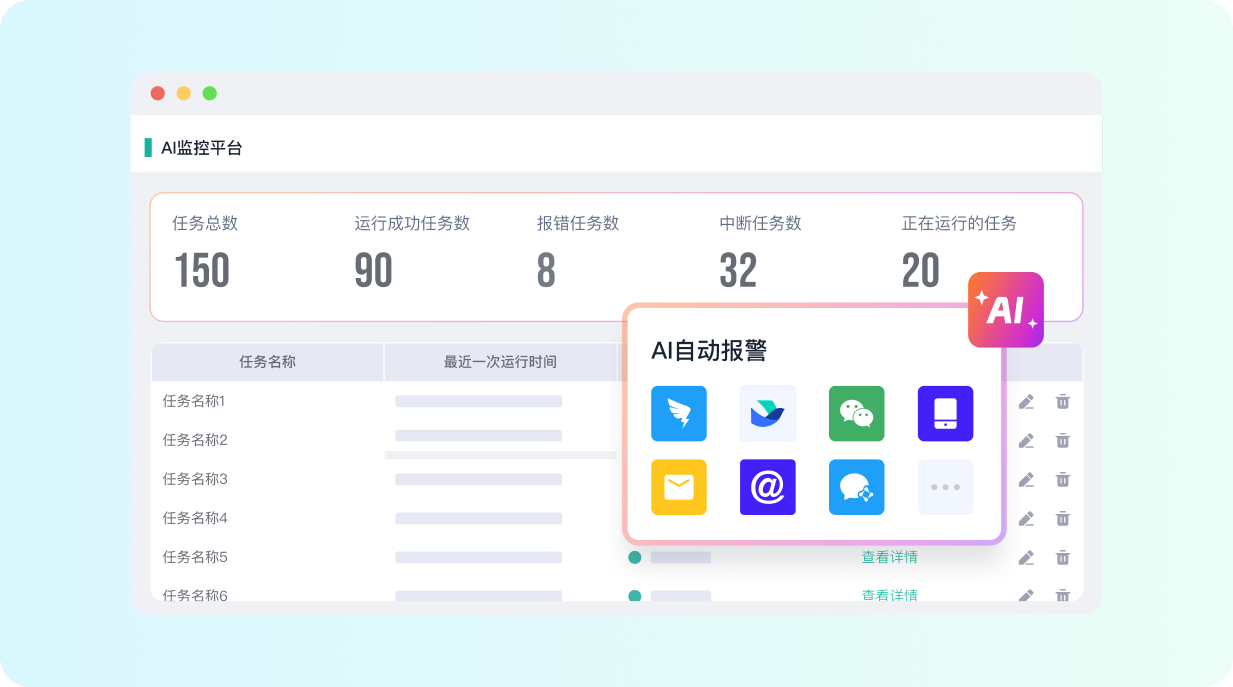This screenshot has height=687, width=1233.
Task: Edit 任务名称2 with pencil icon
Action: tap(1026, 441)
